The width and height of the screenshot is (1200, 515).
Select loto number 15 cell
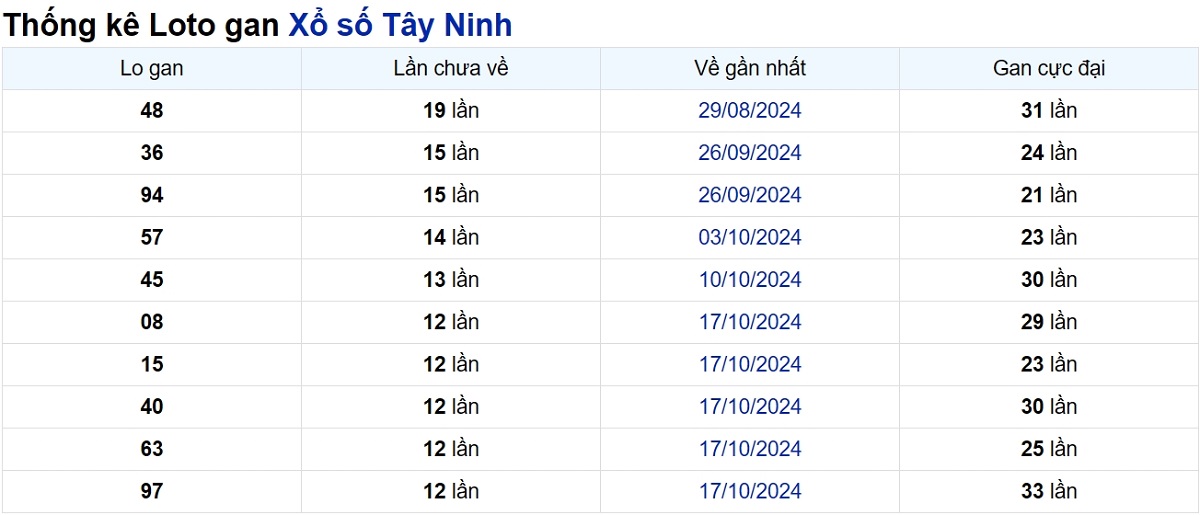pyautogui.click(x=152, y=365)
